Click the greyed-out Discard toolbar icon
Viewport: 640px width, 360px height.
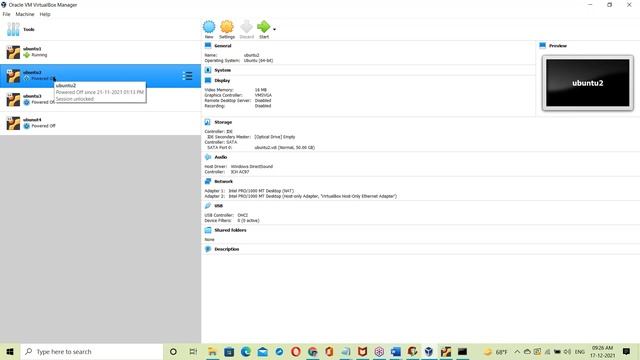[247, 27]
